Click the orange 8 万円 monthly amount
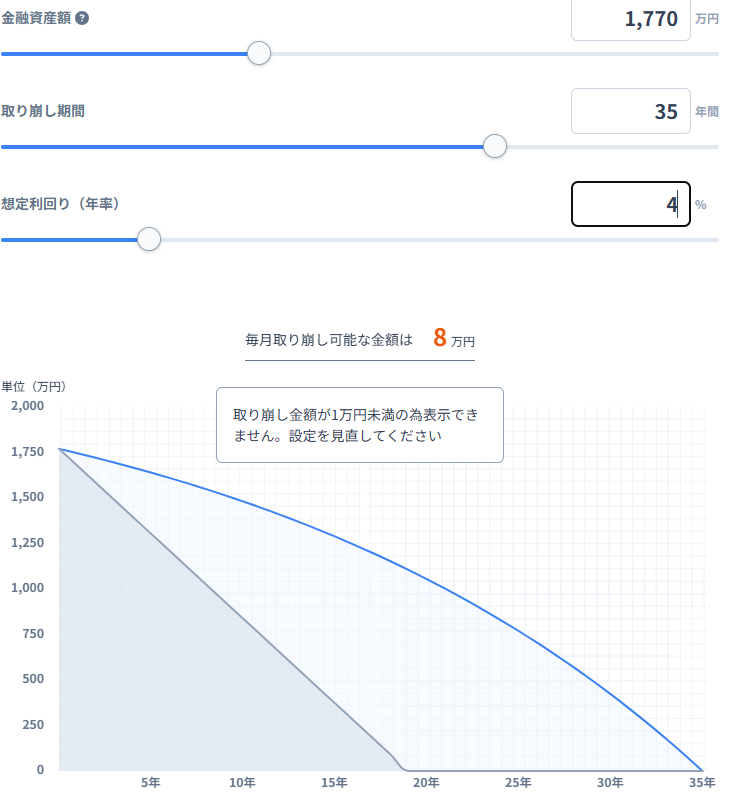This screenshot has width=732, height=797. point(453,339)
